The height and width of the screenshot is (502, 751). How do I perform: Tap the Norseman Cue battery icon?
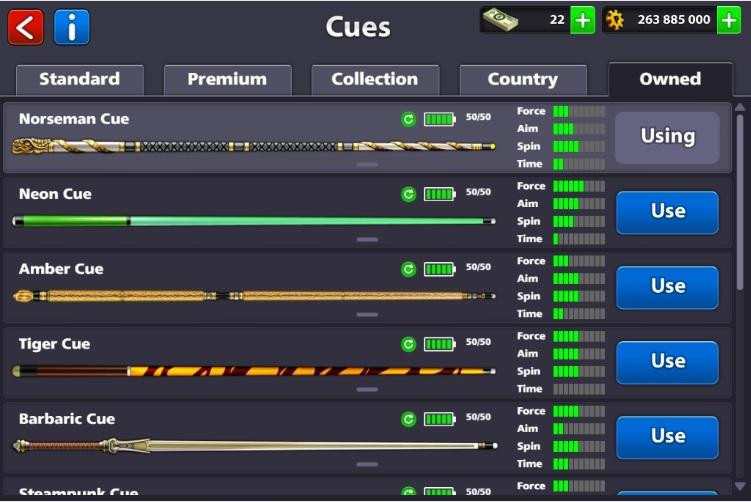[x=440, y=119]
